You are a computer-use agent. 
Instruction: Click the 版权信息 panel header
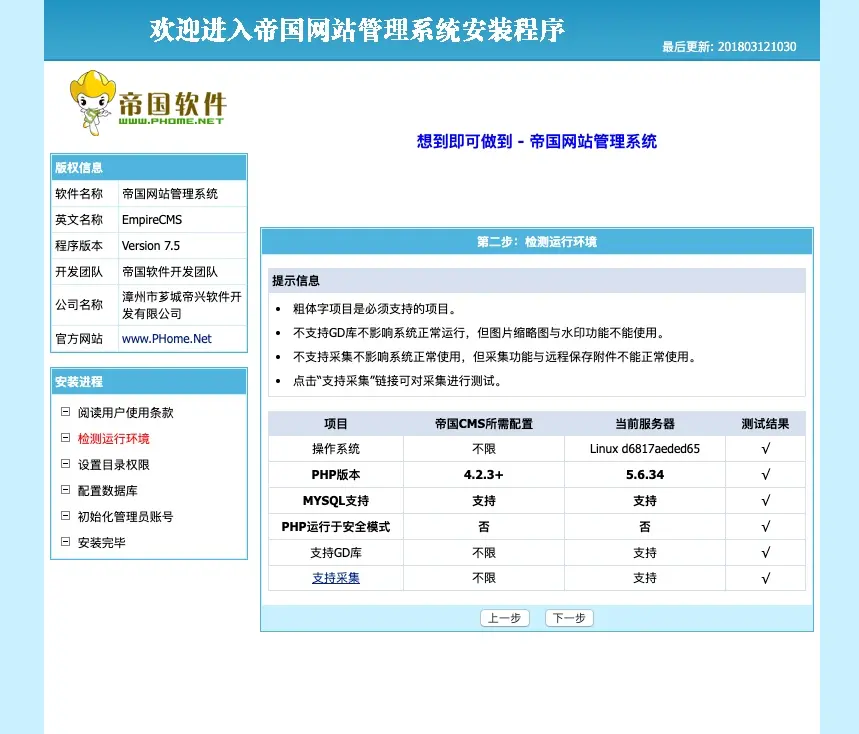pos(149,168)
